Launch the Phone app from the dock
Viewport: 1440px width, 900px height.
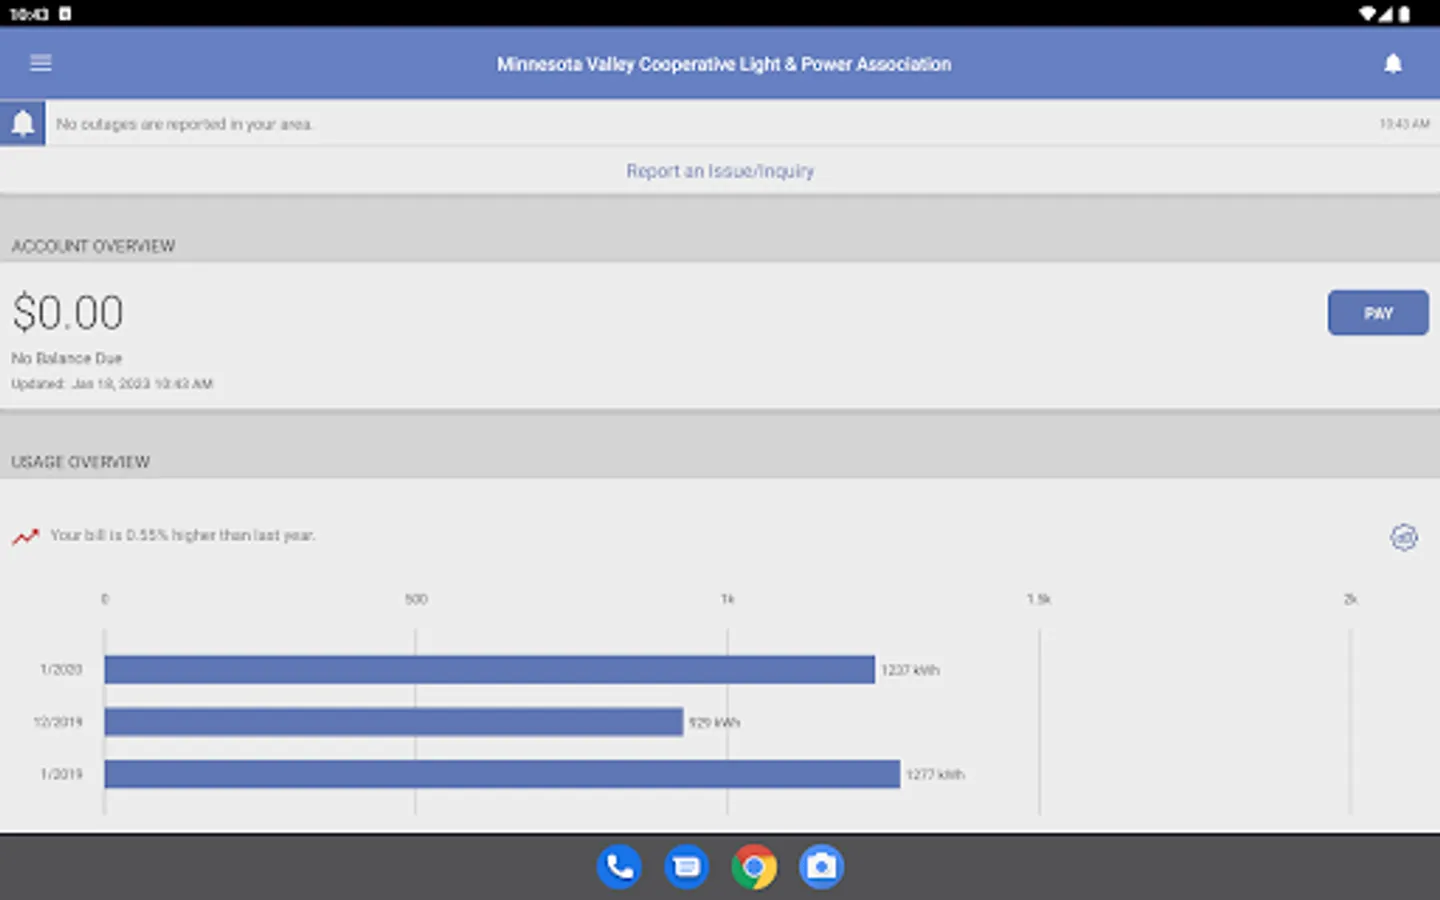point(619,867)
